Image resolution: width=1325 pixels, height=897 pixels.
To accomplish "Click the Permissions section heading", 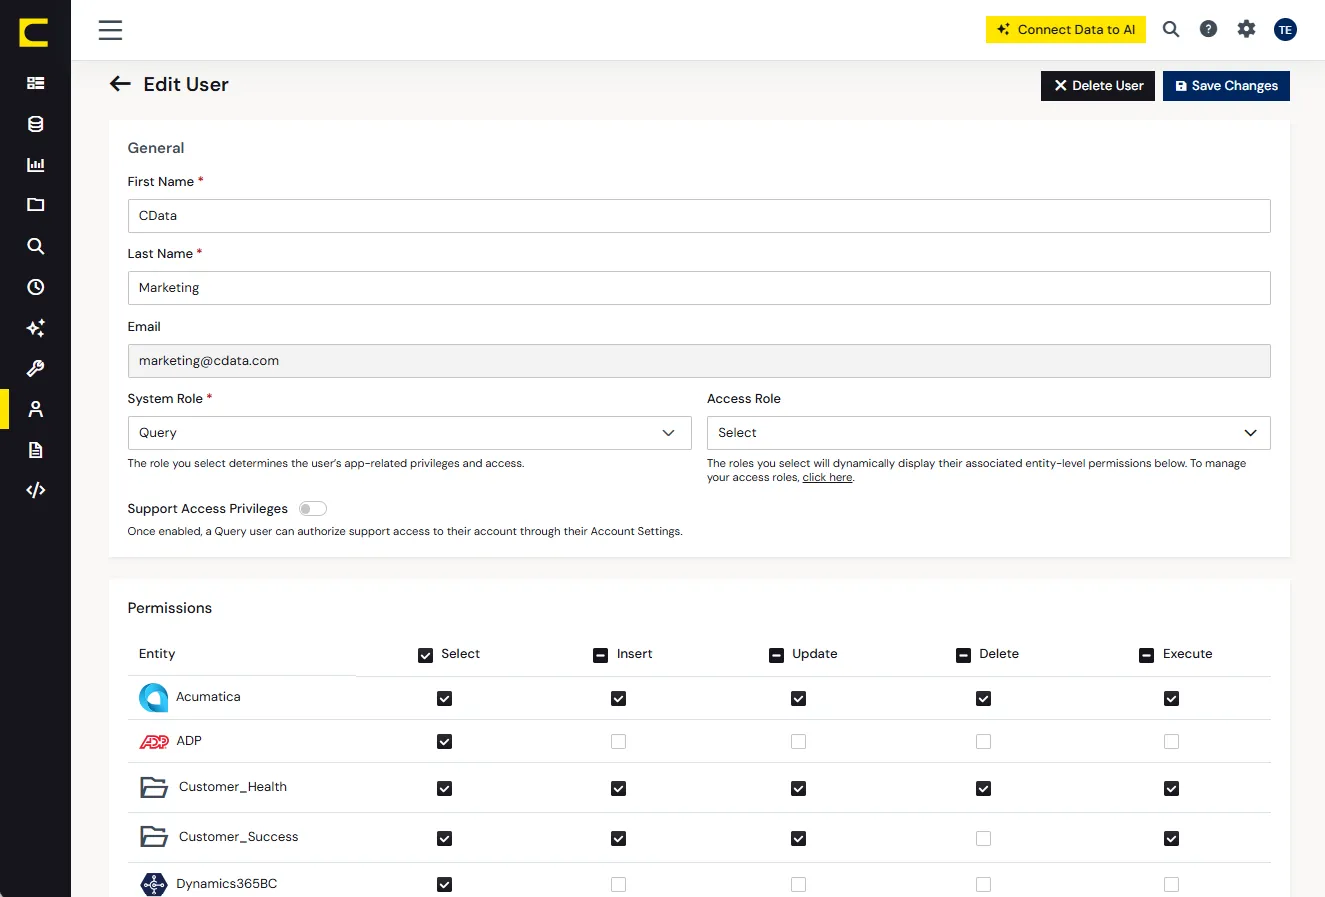I will 170,608.
